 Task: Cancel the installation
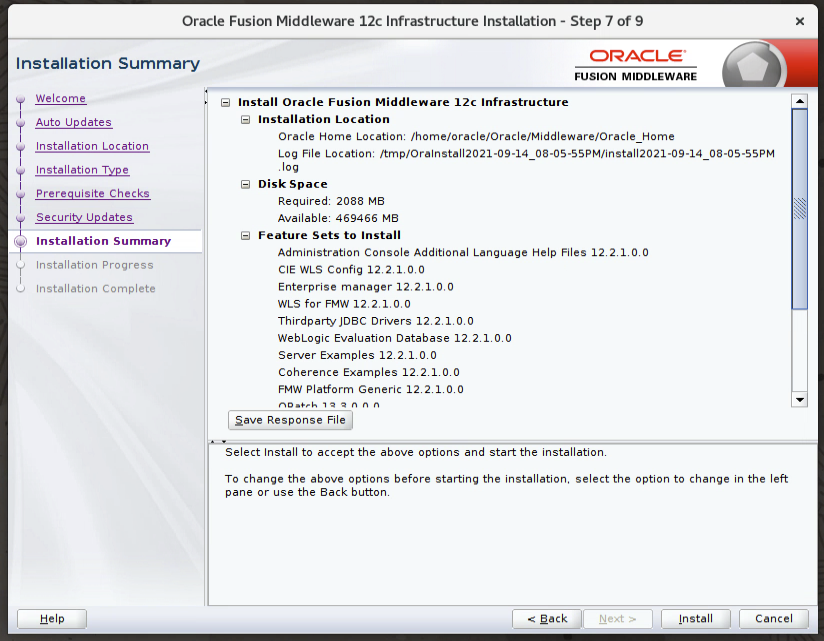click(774, 619)
